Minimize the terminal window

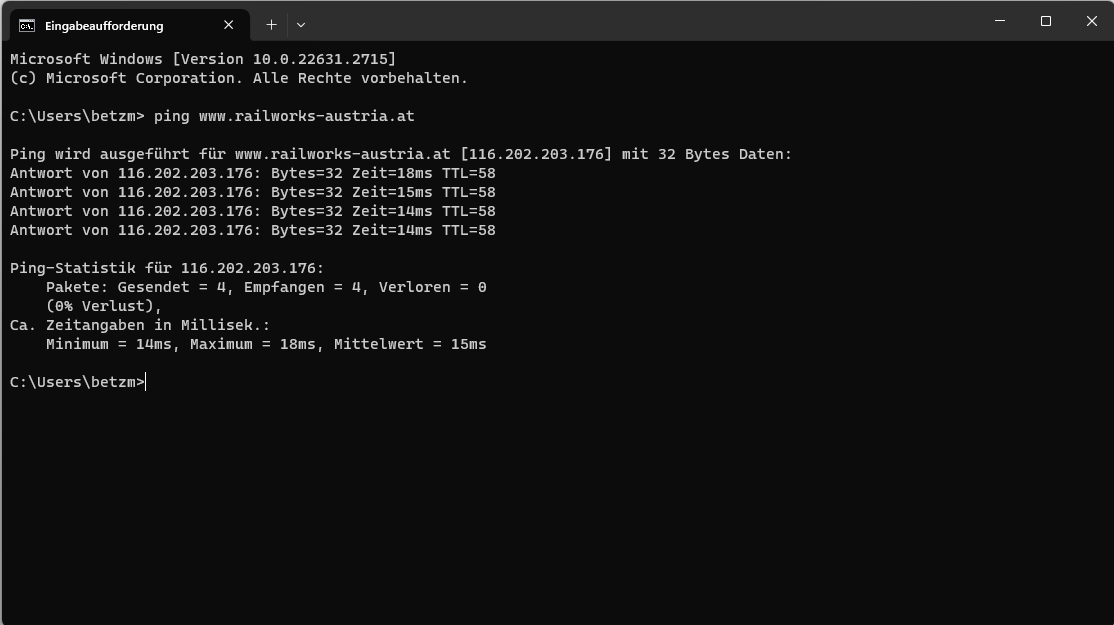pyautogui.click(x=1000, y=21)
